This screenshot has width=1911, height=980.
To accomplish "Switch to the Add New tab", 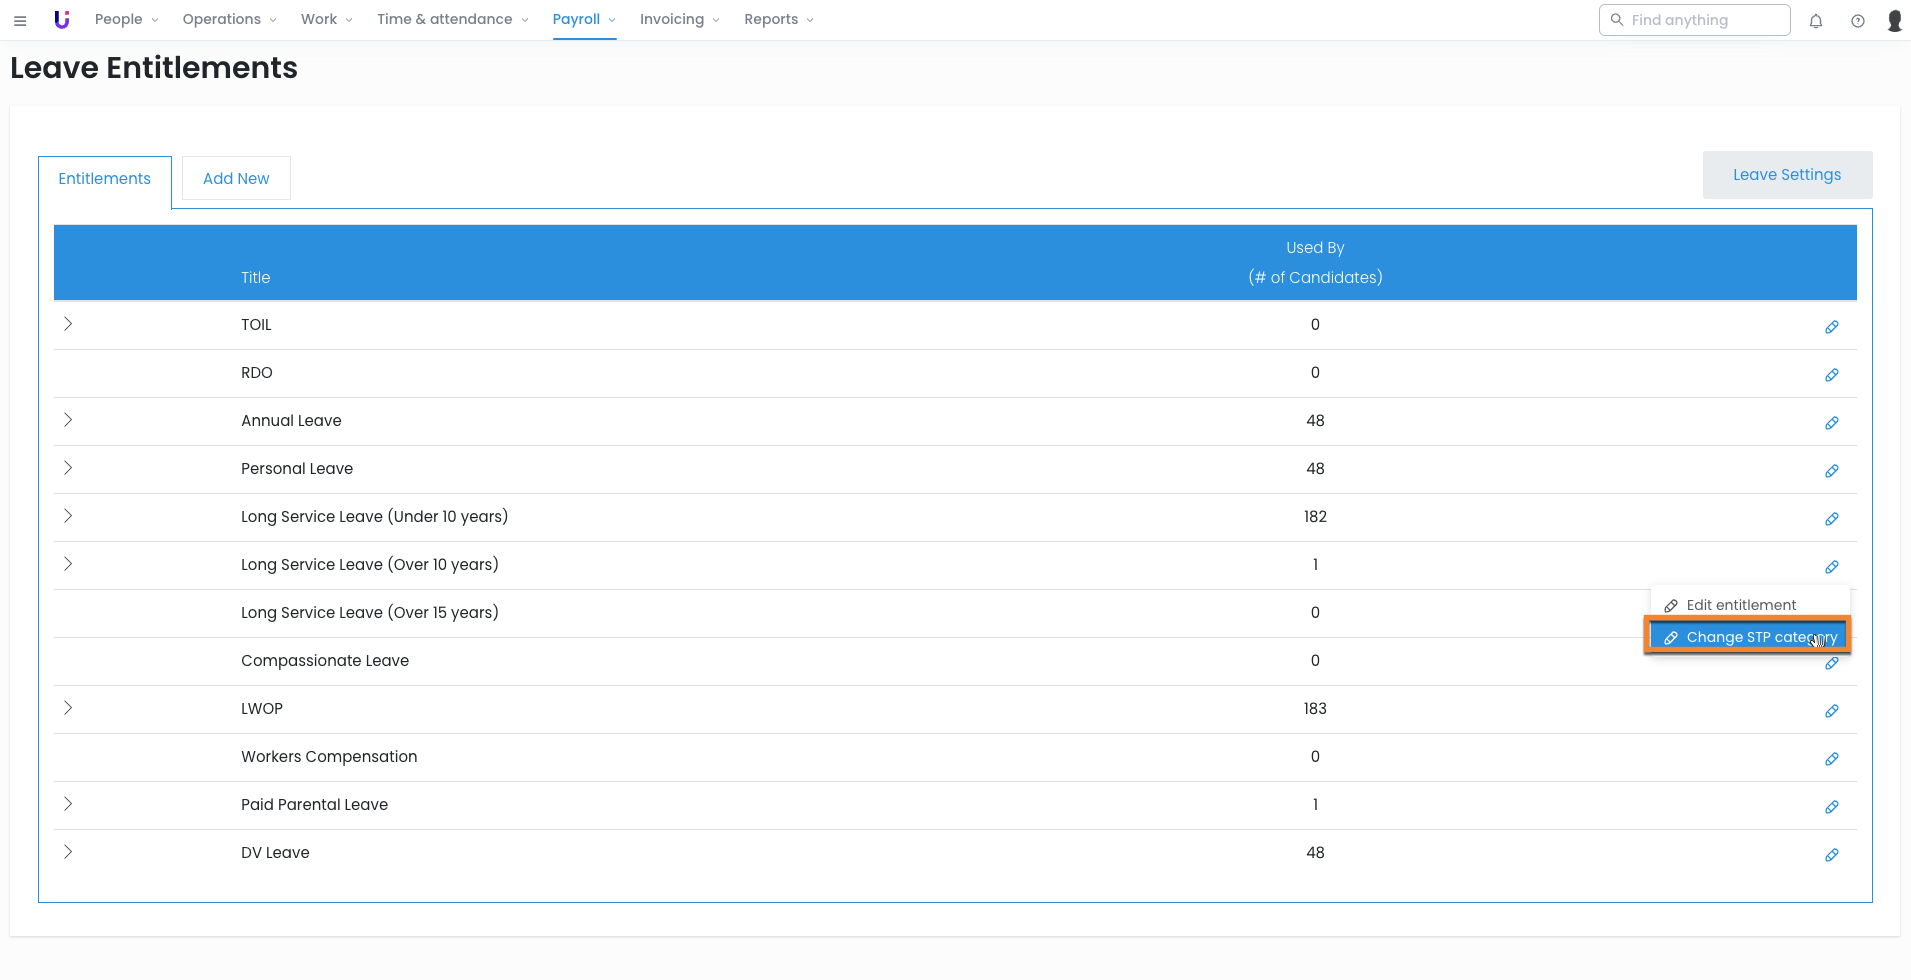I will point(236,179).
